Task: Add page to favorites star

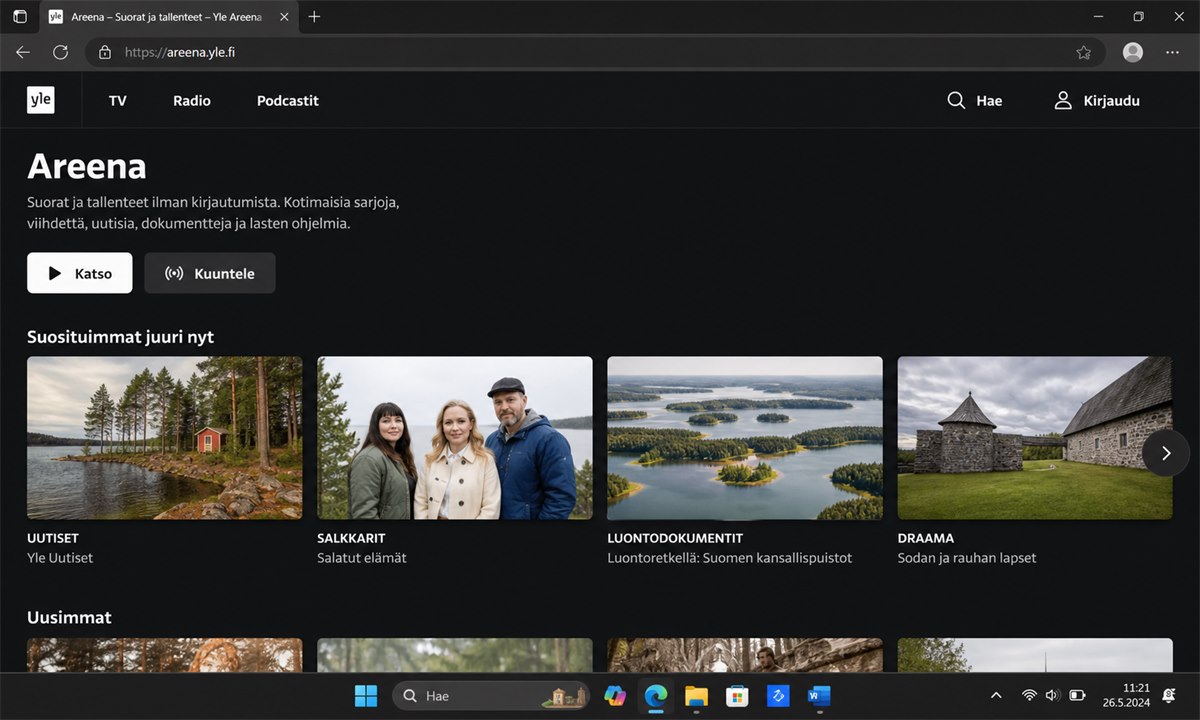Action: (1083, 52)
